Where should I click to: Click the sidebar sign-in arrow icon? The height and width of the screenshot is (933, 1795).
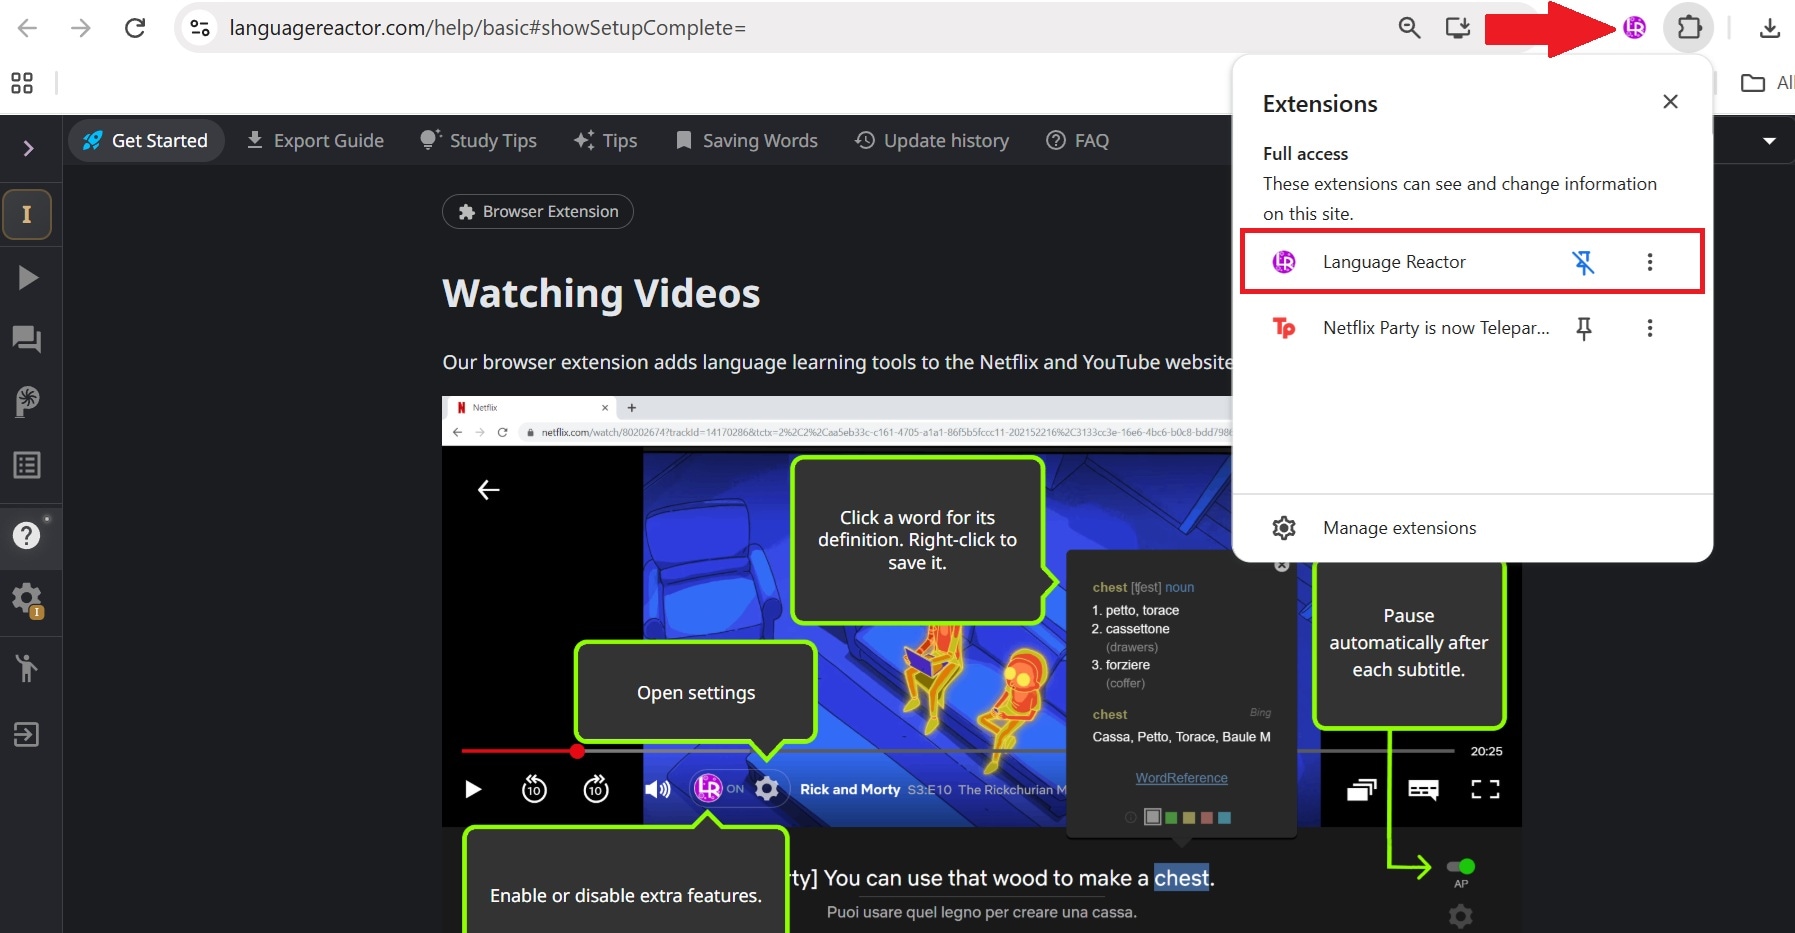(x=27, y=735)
